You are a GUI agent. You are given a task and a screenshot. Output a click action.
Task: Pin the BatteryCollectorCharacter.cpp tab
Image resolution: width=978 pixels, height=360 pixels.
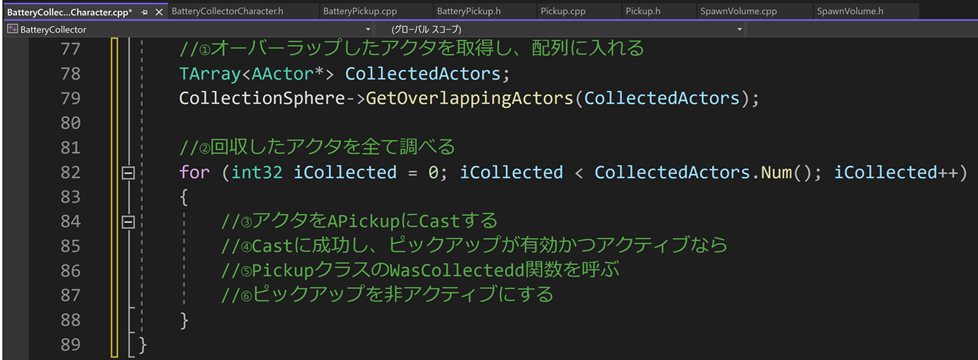click(144, 12)
